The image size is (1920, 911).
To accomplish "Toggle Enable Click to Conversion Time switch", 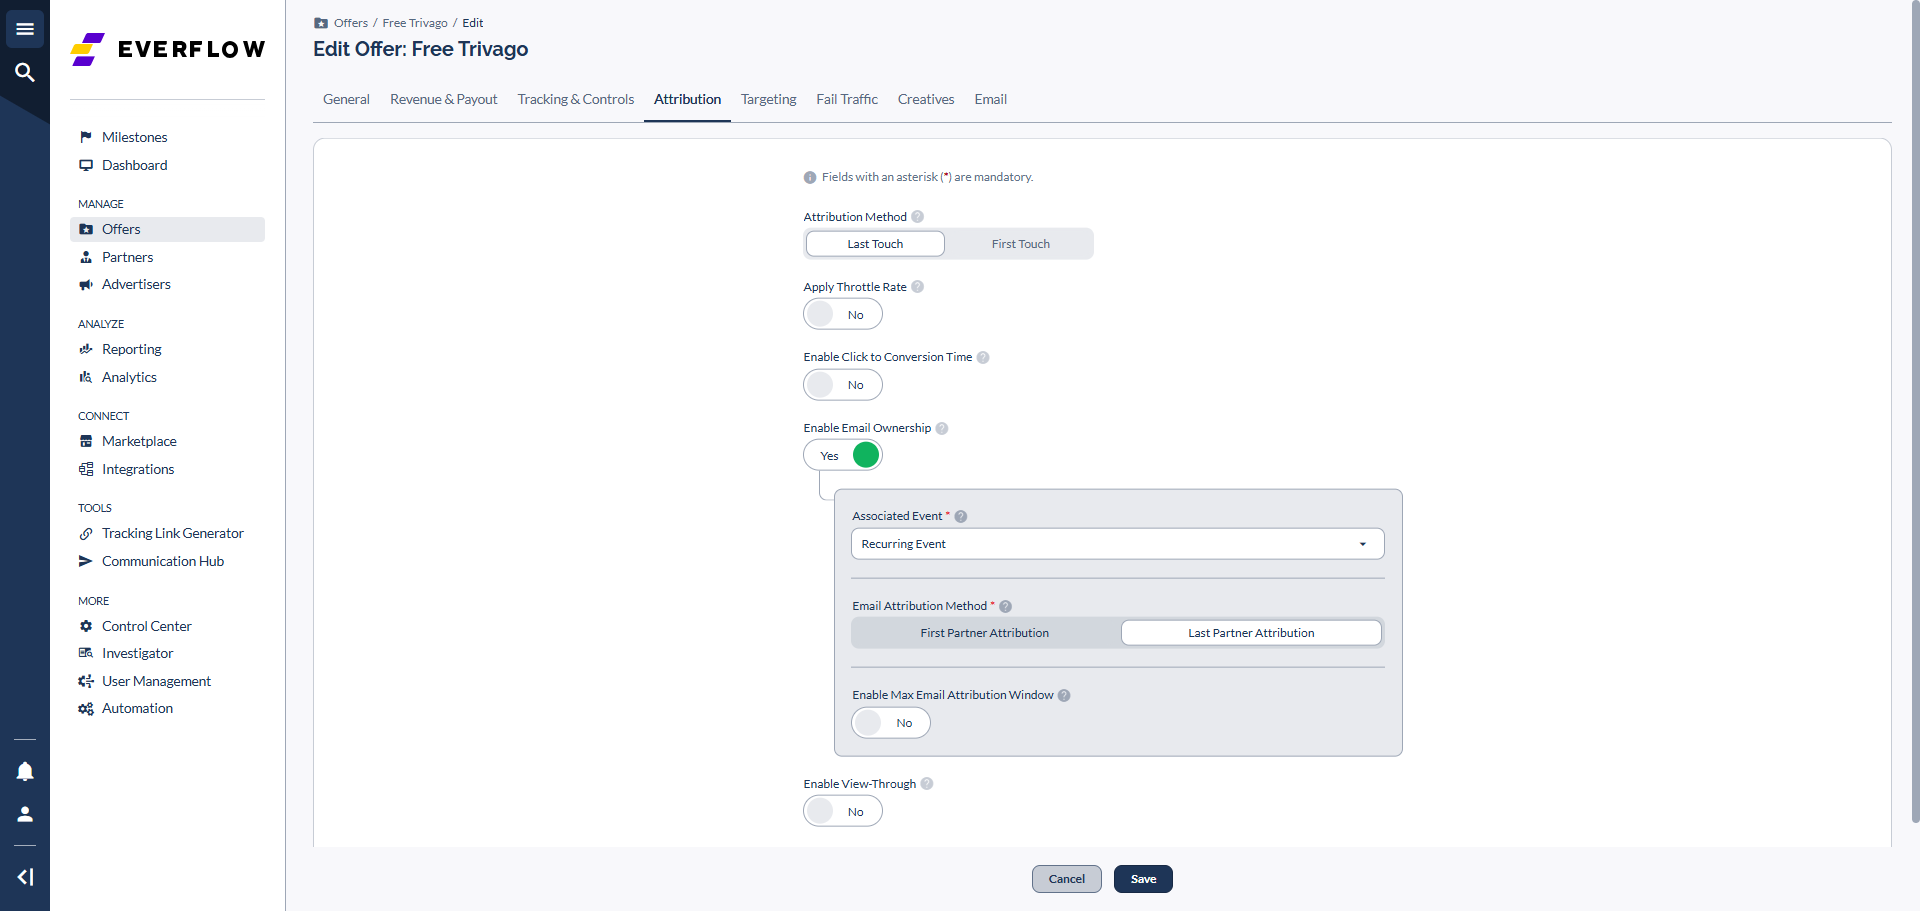I will tap(843, 384).
